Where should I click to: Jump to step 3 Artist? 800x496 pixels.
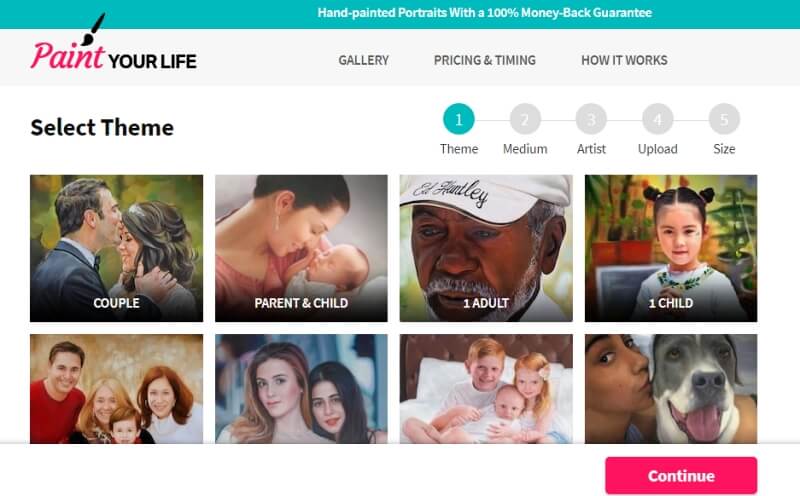(x=591, y=119)
